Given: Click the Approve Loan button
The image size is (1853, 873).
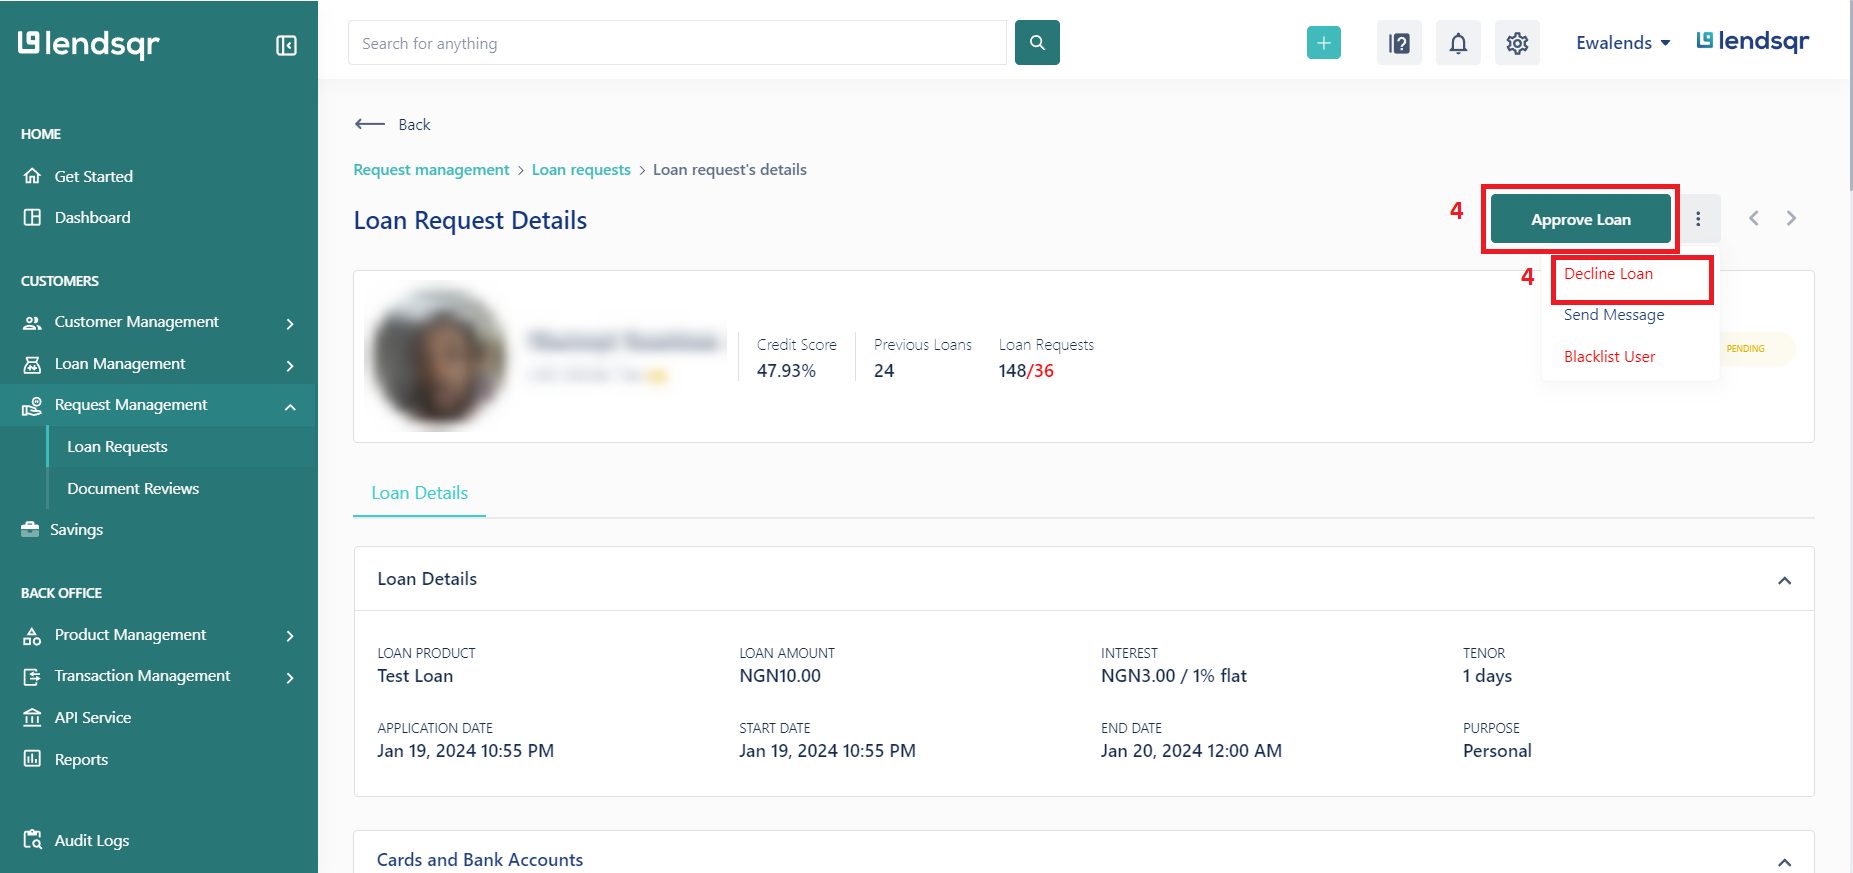Looking at the screenshot, I should (x=1580, y=219).
